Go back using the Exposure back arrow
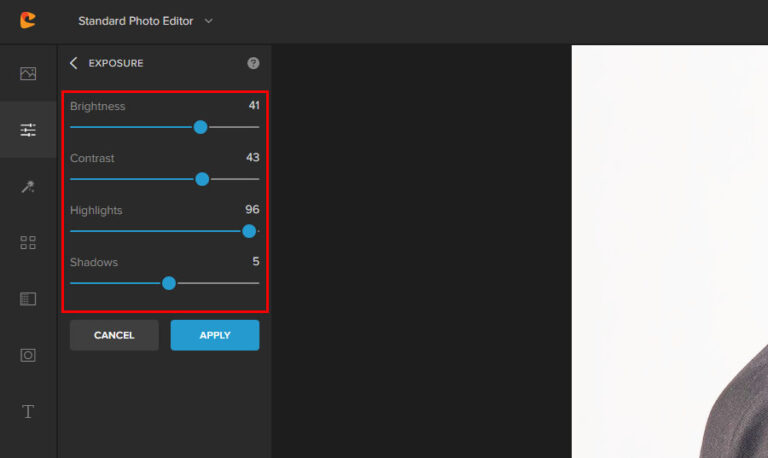This screenshot has width=768, height=458. click(x=73, y=63)
